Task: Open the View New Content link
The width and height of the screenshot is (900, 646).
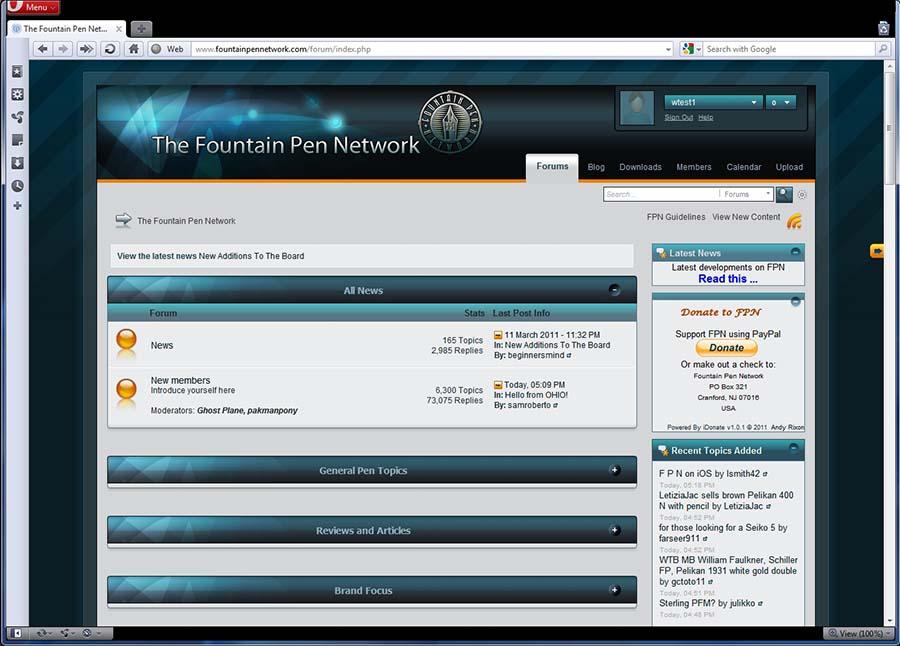Action: click(x=746, y=217)
